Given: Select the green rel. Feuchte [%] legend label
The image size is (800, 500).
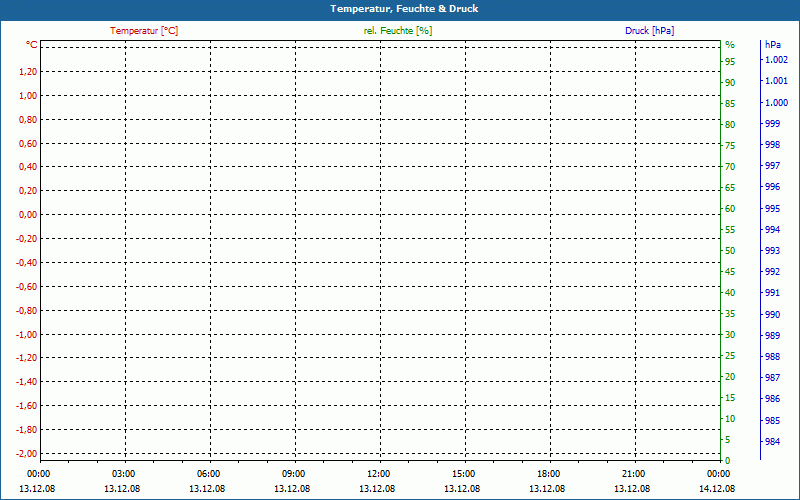Looking at the screenshot, I should [x=398, y=31].
